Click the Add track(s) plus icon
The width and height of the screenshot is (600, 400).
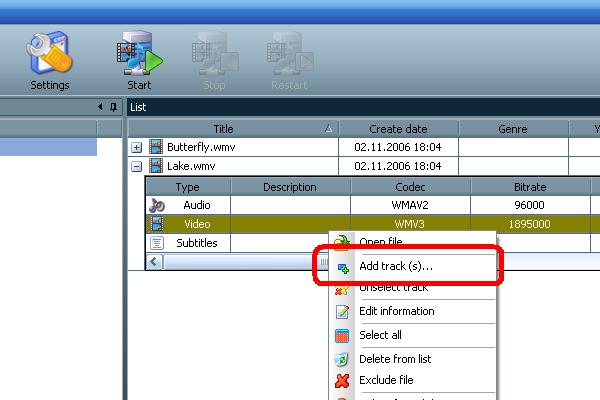[341, 268]
